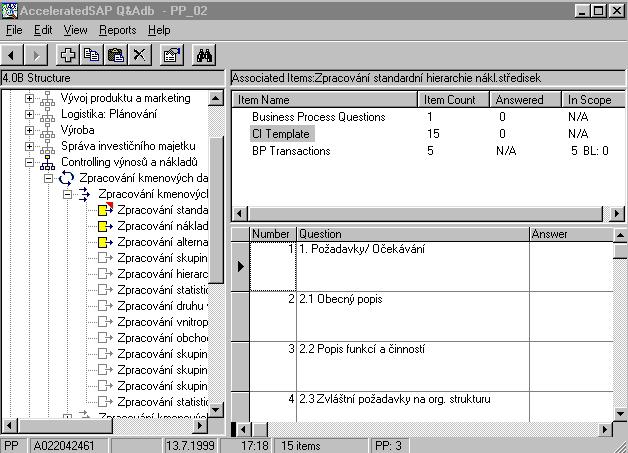Click the process icon beside Zpracování druhu

[x=106, y=306]
